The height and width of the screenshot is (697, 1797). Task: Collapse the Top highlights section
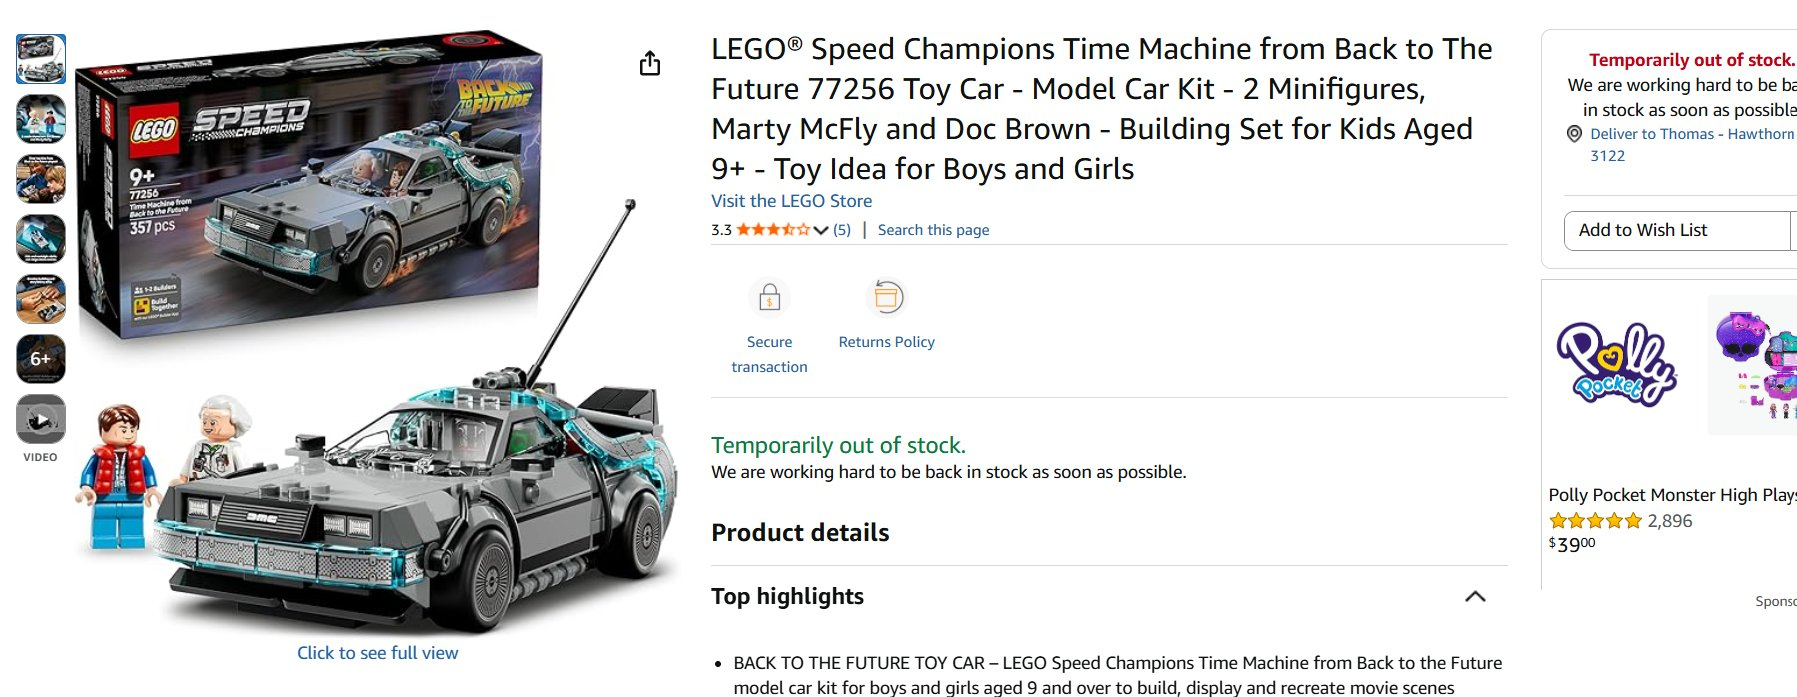coord(1475,596)
